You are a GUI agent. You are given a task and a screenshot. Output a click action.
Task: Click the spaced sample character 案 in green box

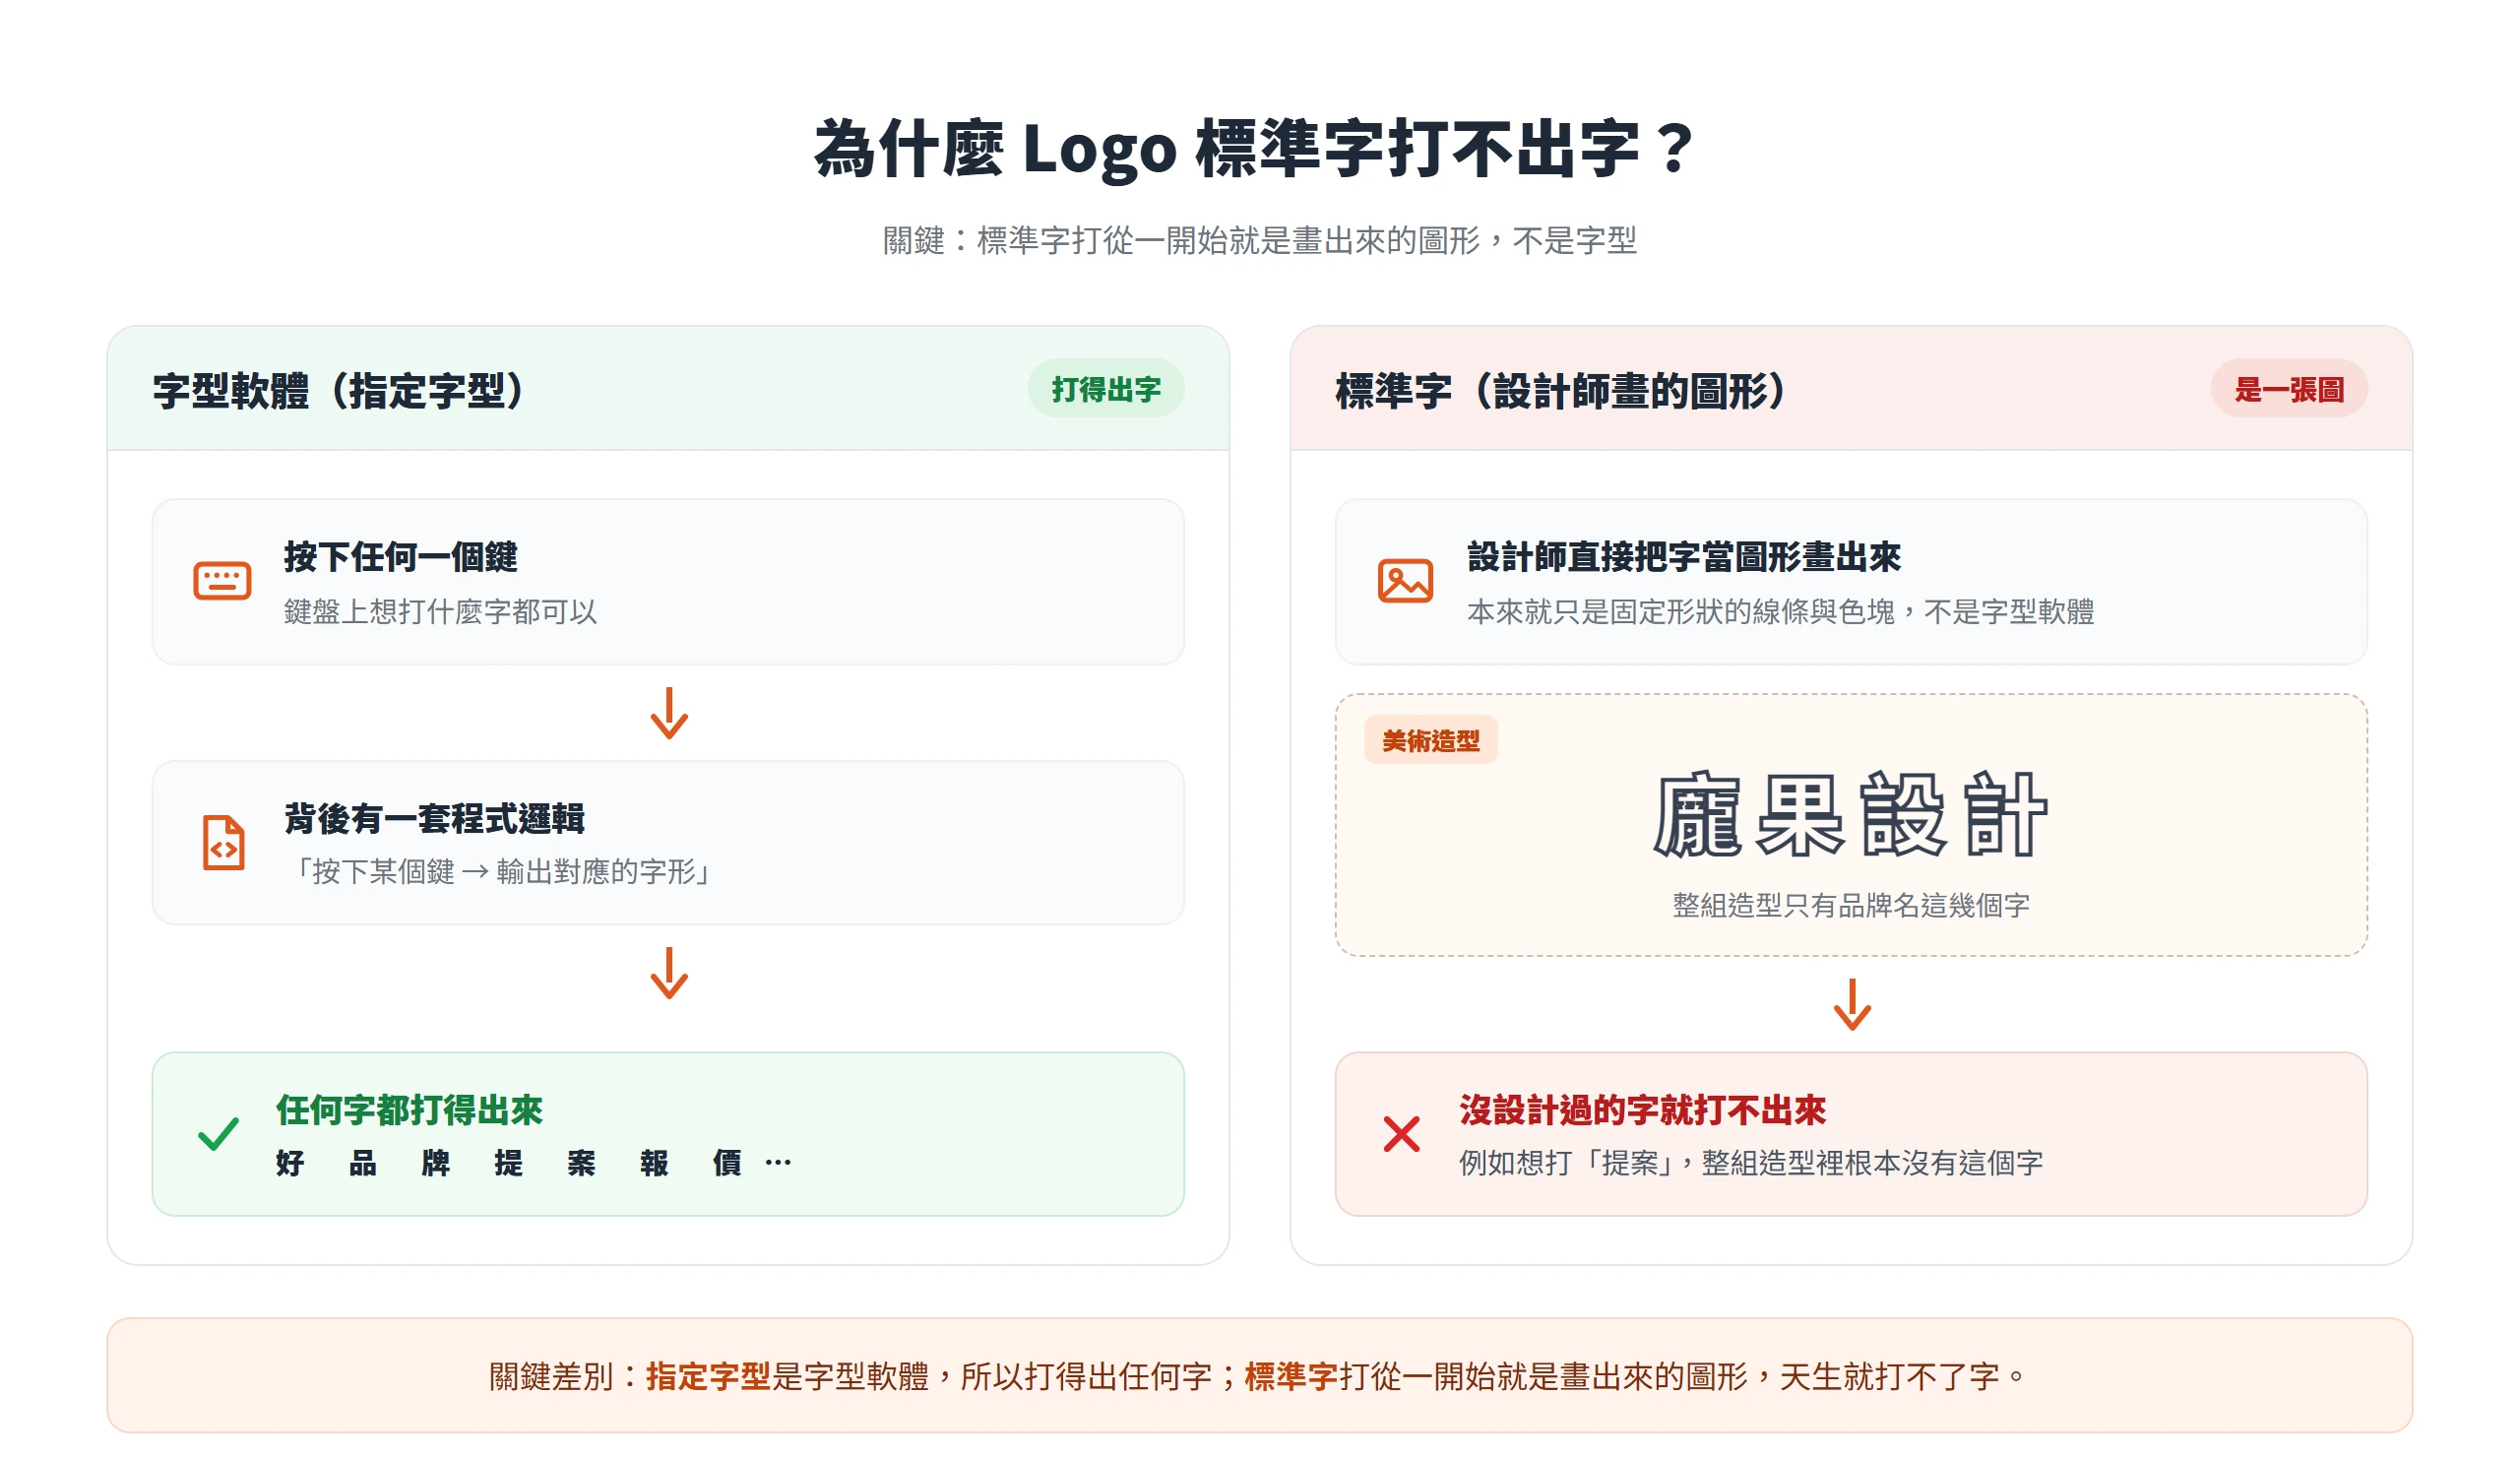[581, 1162]
